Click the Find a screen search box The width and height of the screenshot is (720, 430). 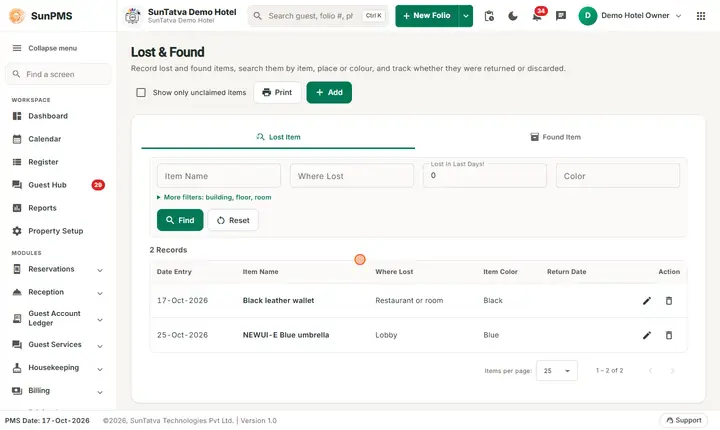pos(58,74)
